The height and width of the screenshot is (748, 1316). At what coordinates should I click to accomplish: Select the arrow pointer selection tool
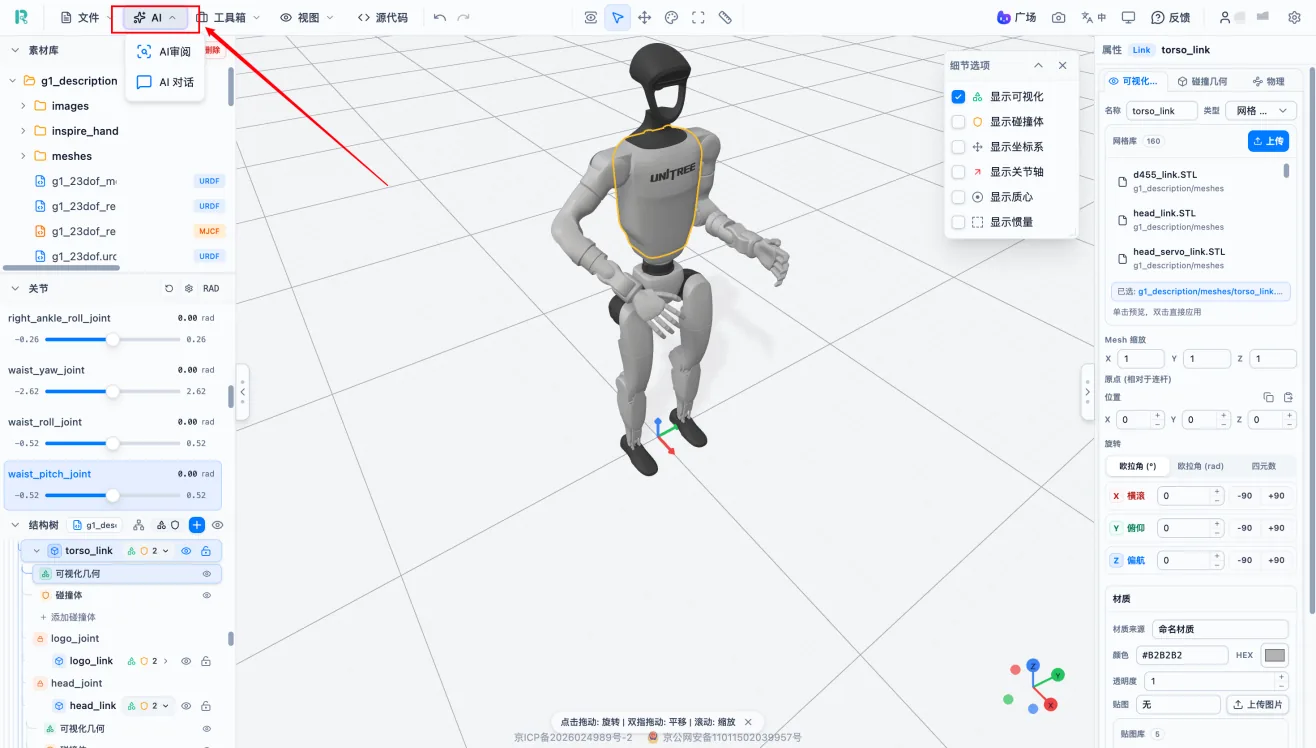coord(618,18)
